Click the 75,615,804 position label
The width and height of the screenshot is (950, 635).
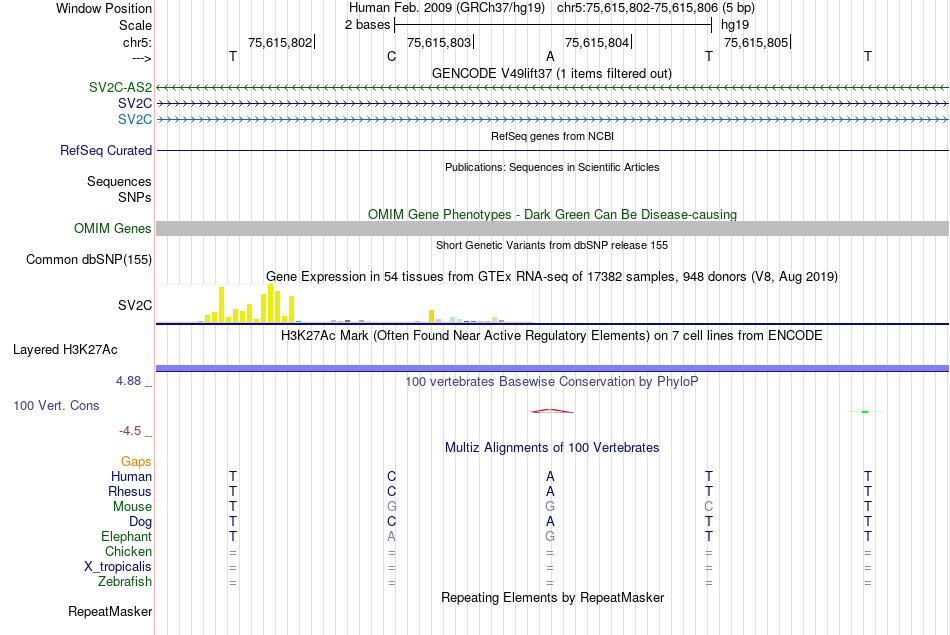click(x=597, y=42)
